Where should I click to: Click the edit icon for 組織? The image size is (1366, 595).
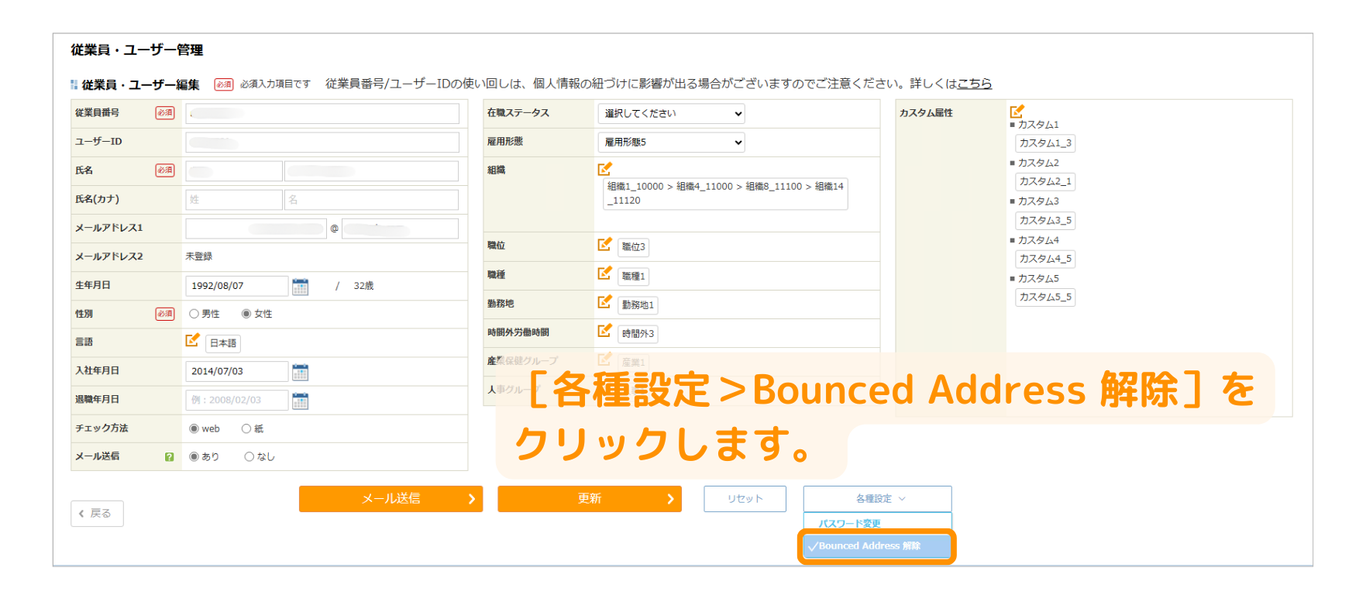pyautogui.click(x=604, y=169)
